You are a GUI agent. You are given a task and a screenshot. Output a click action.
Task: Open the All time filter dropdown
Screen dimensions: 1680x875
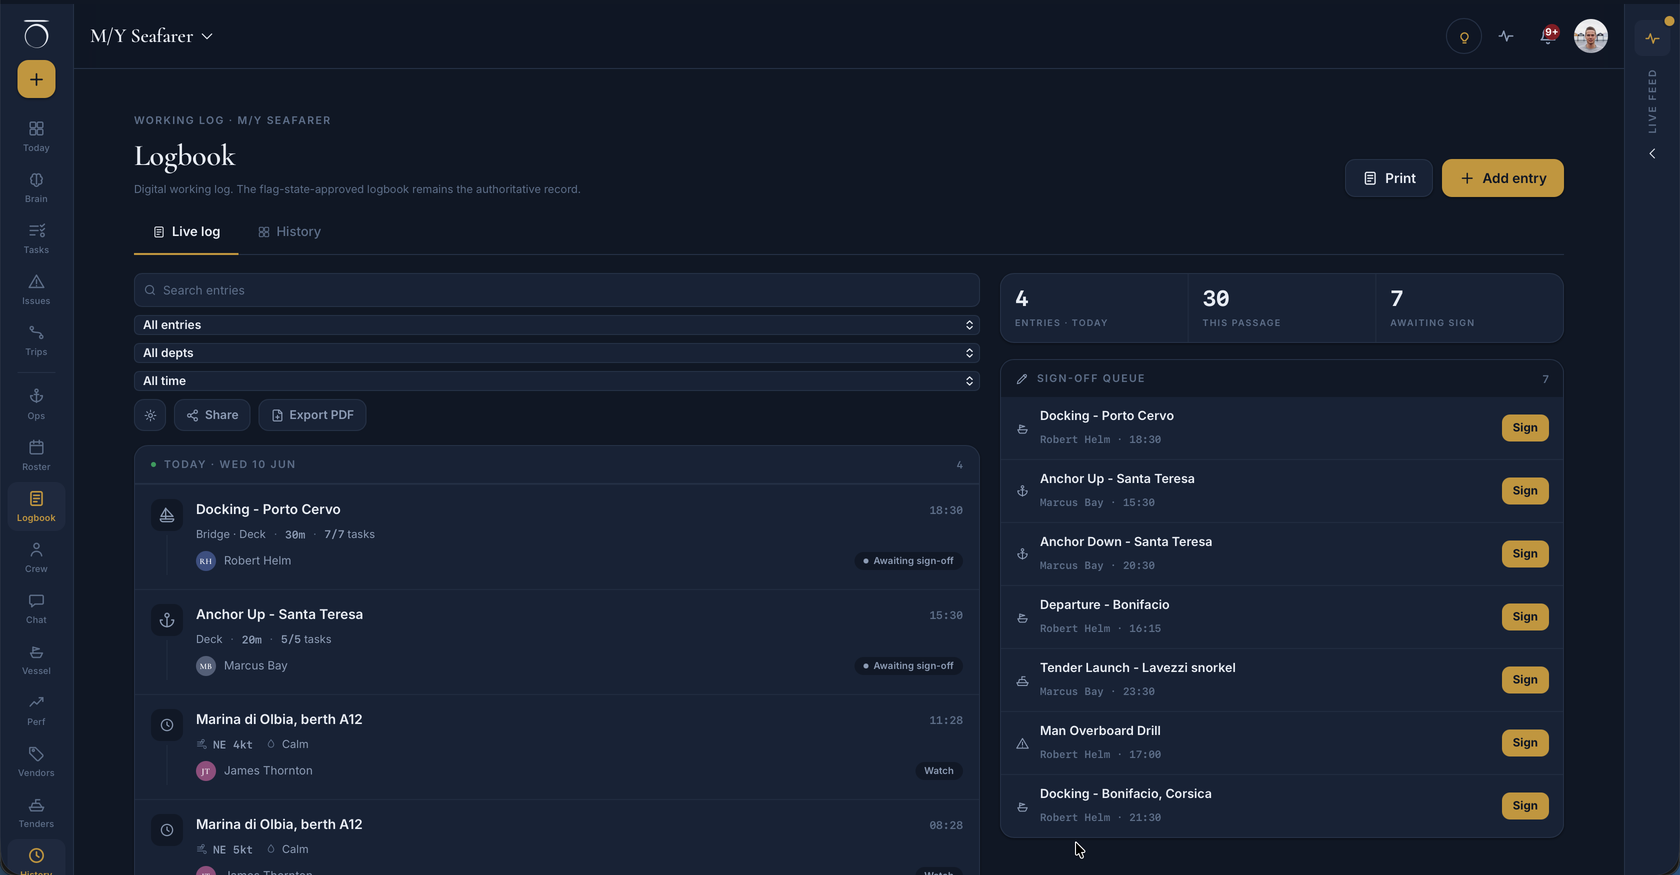coord(557,381)
